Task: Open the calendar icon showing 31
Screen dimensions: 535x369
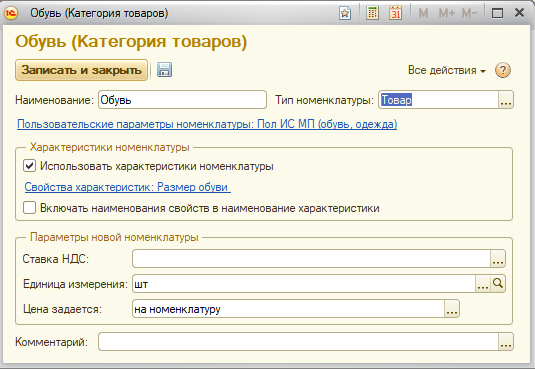Action: tap(395, 13)
